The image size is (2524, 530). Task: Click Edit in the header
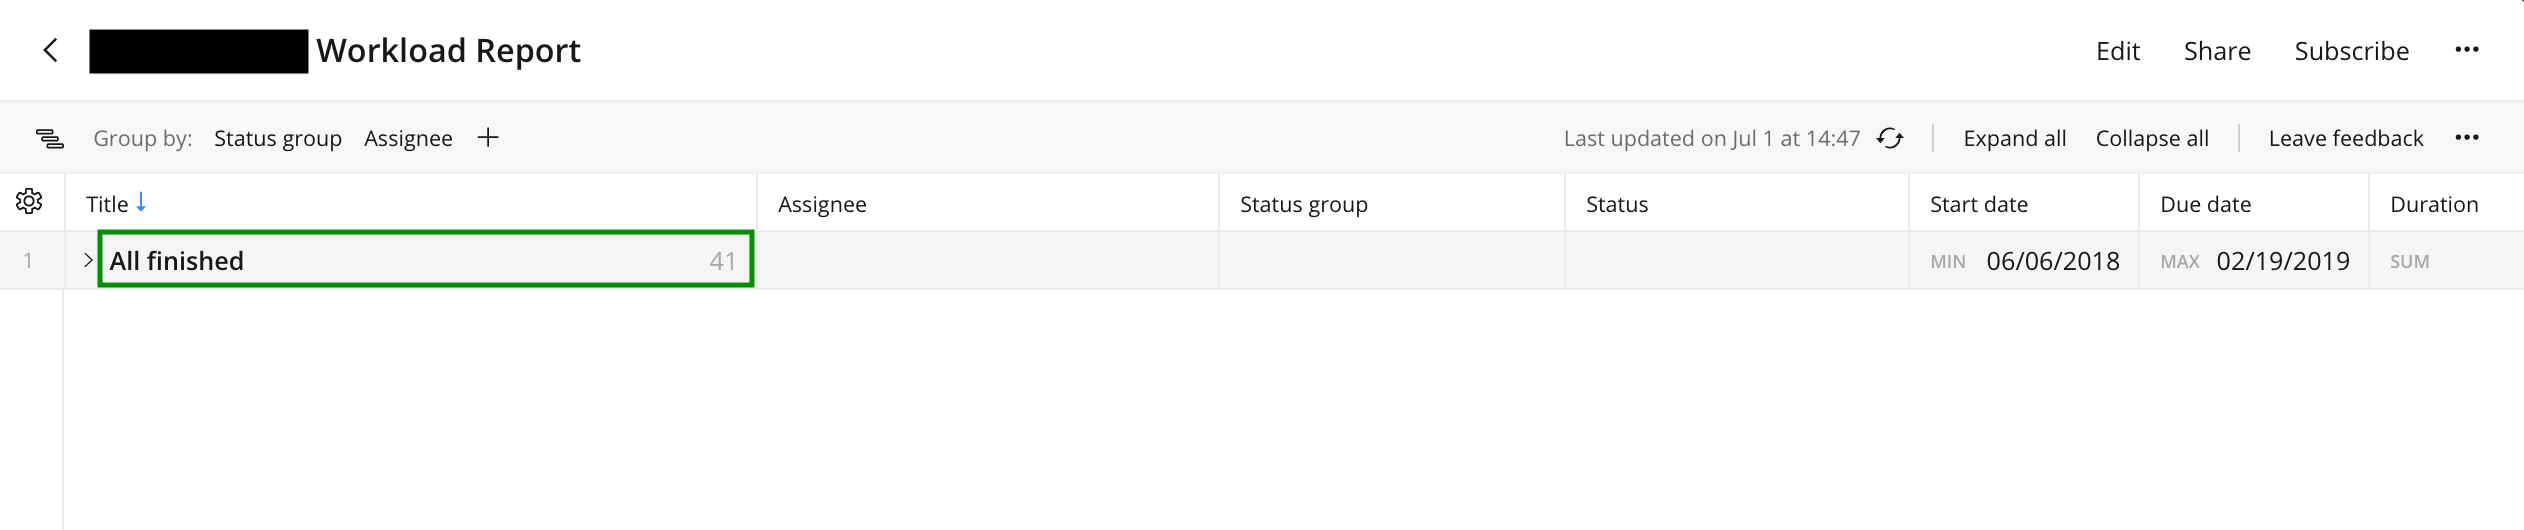click(2117, 51)
